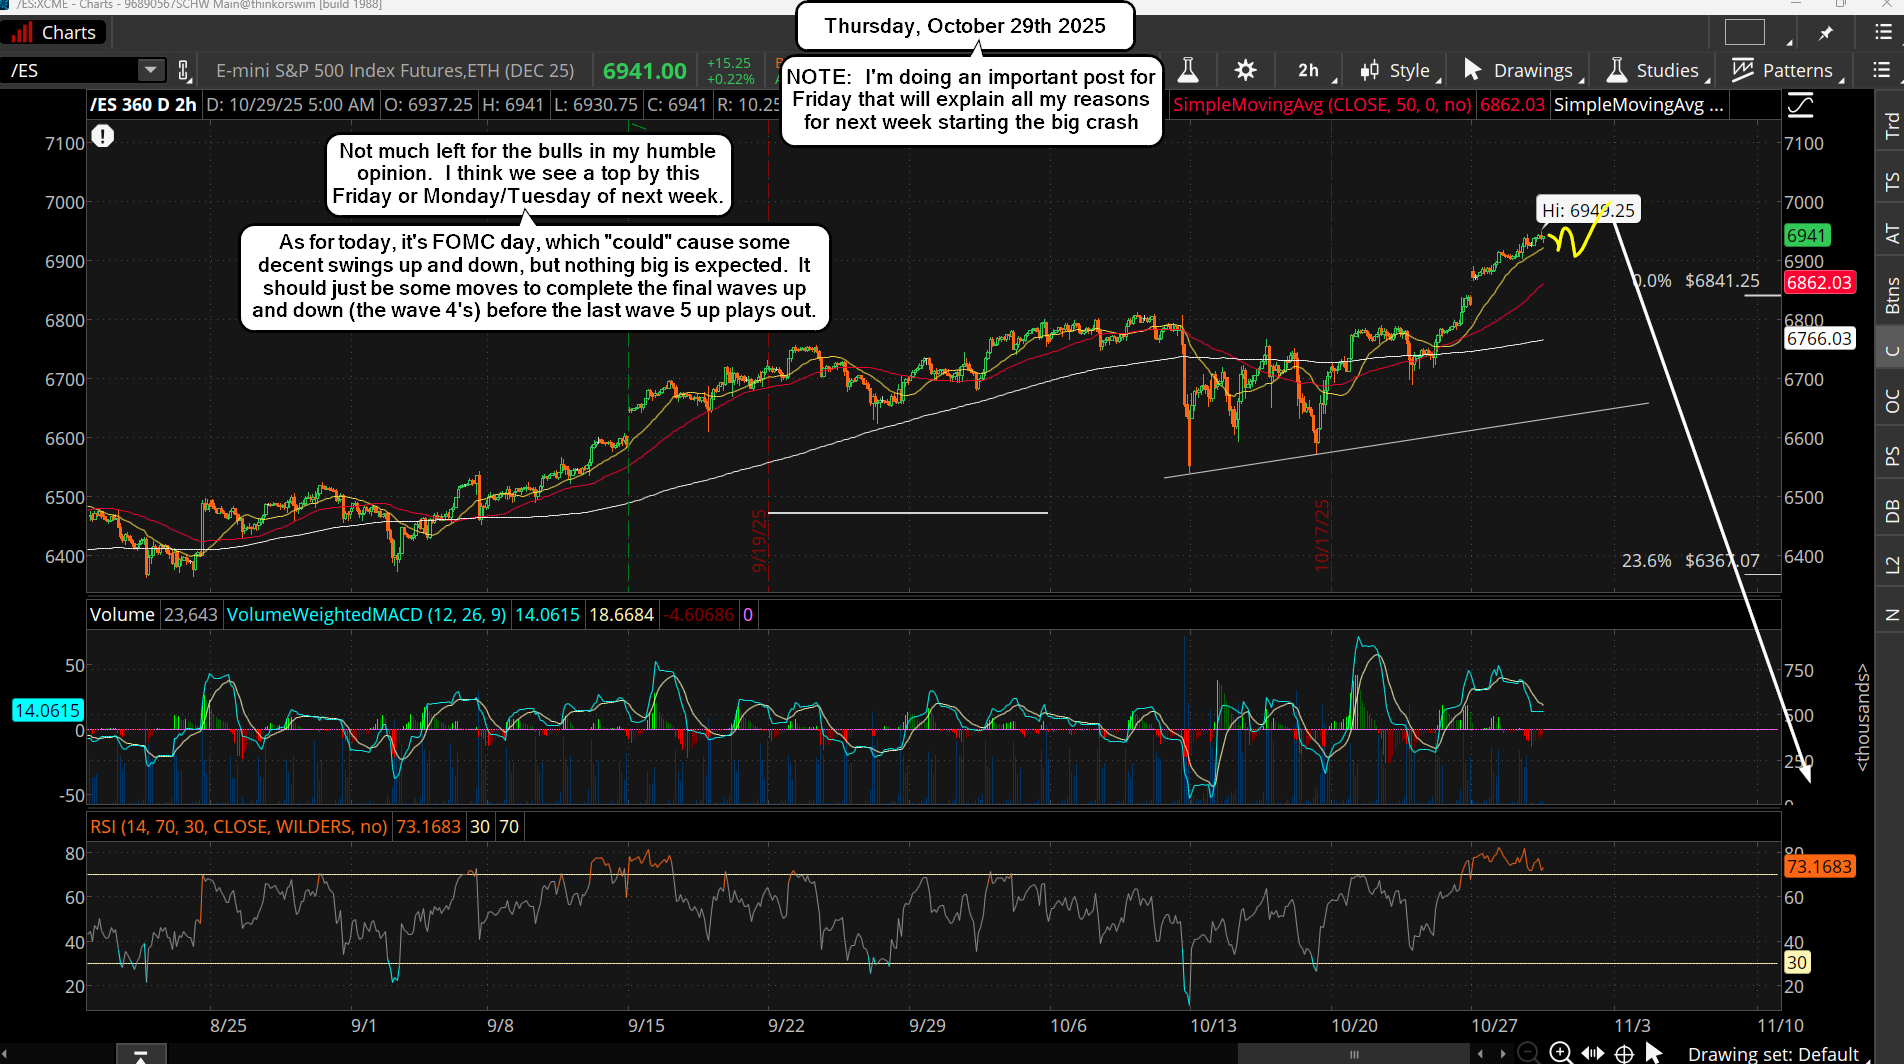Screen dimensions: 1904x1064
Task: Click the horizontal chart scrollbar thumb
Action: (x=1353, y=1054)
